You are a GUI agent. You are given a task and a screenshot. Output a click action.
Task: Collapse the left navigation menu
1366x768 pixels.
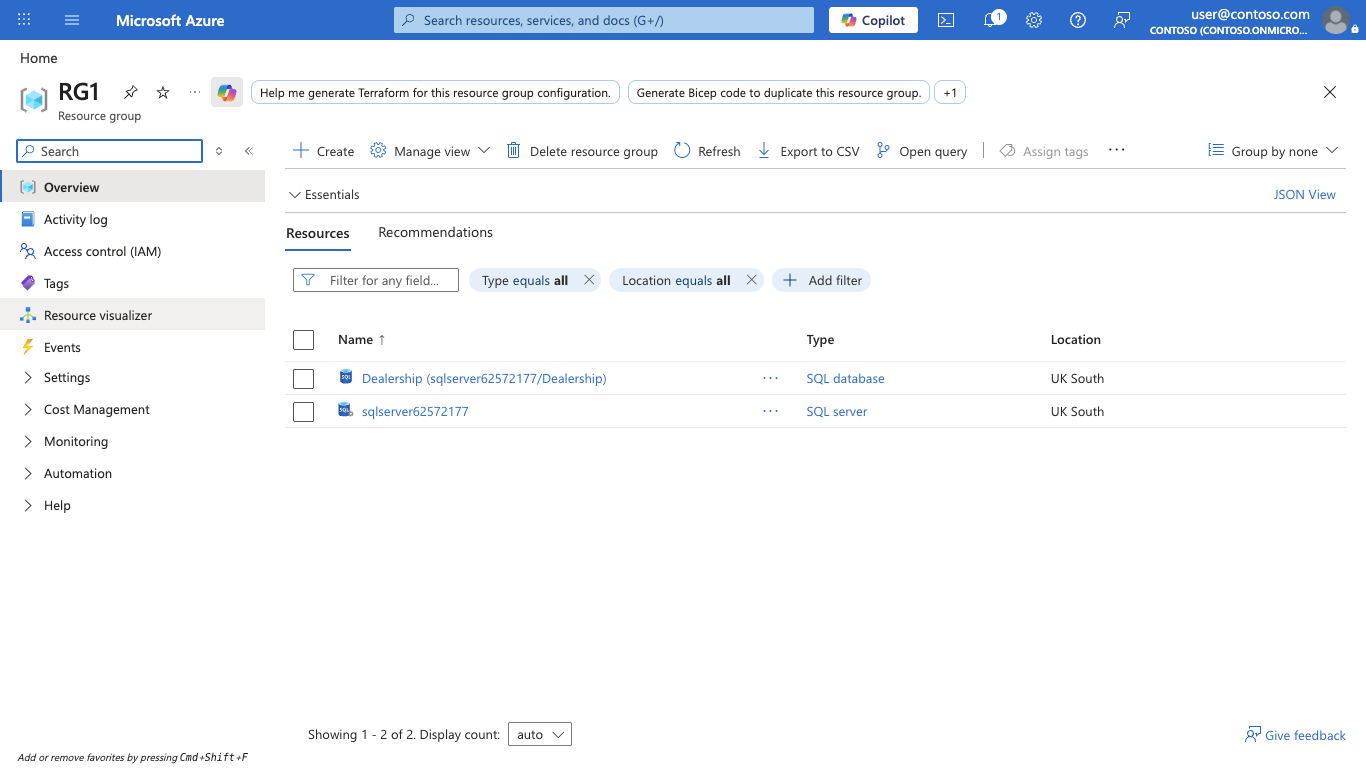coord(249,151)
